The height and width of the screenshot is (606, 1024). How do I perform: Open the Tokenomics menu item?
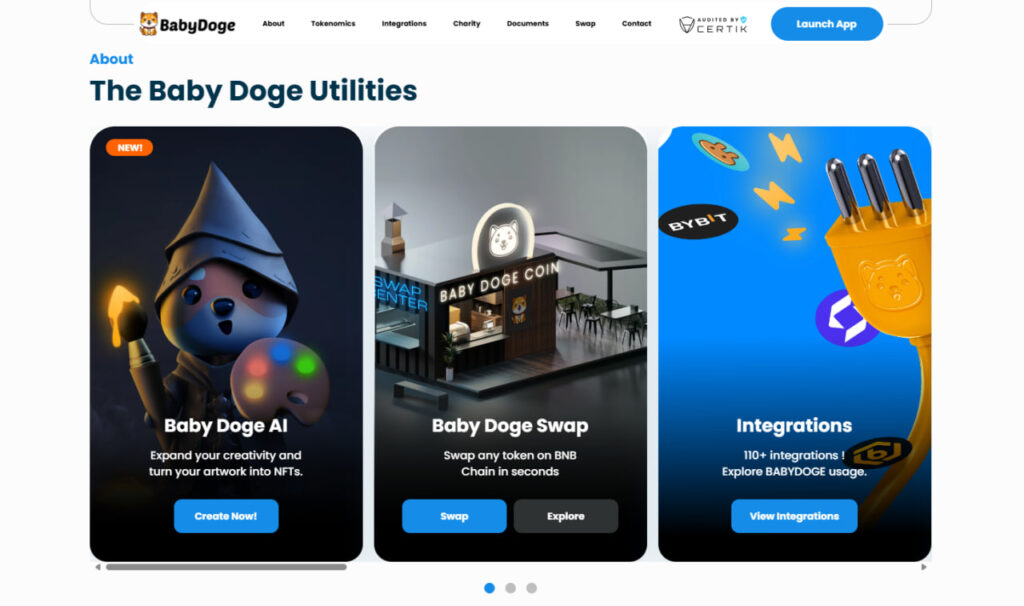333,24
